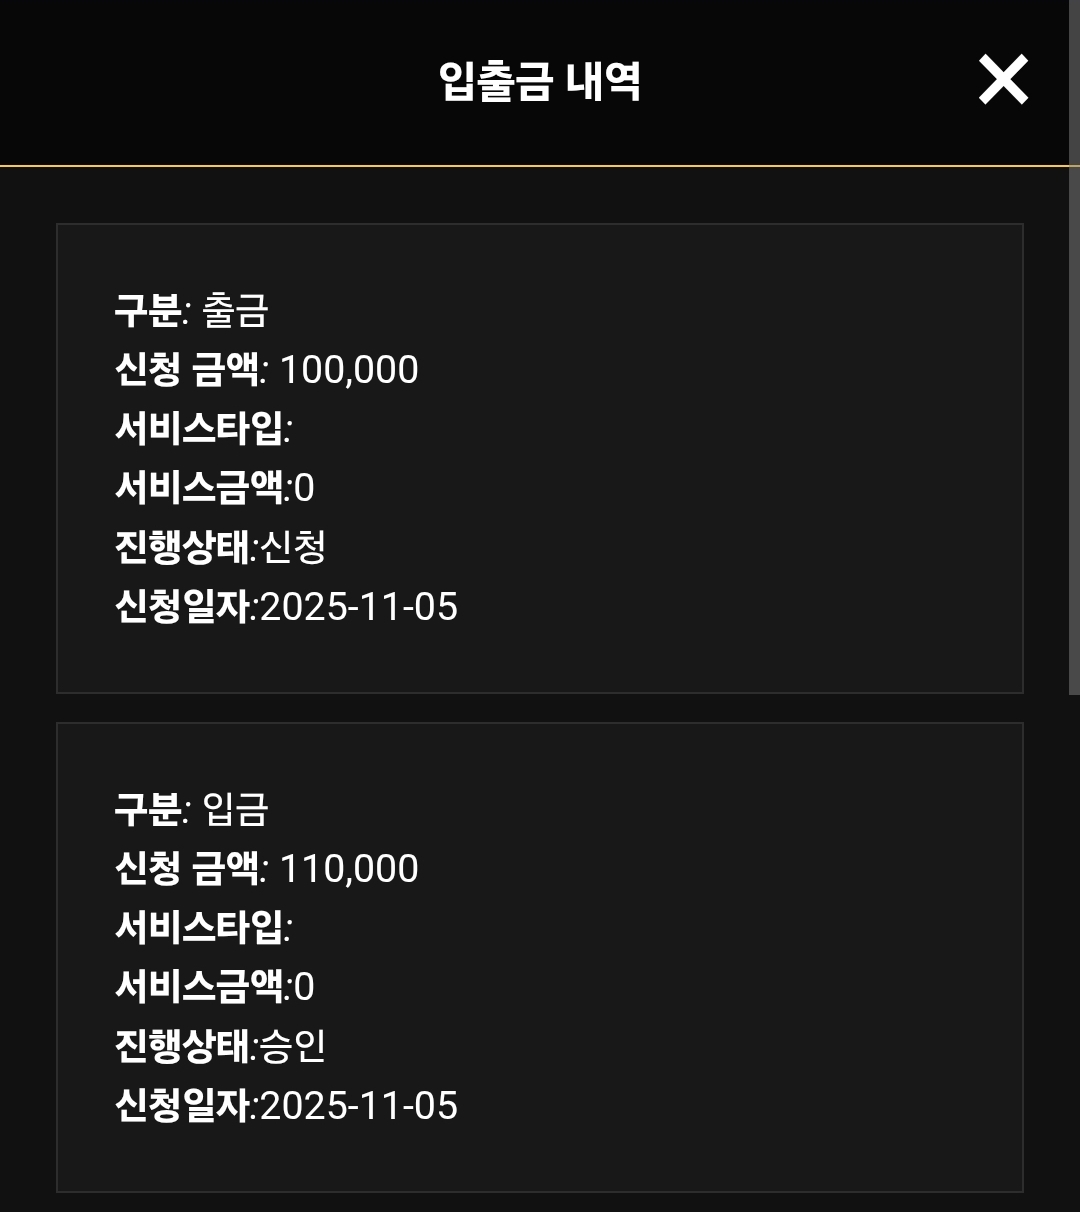Select the 출금 type value
Image resolution: width=1080 pixels, height=1212 pixels.
(236, 310)
